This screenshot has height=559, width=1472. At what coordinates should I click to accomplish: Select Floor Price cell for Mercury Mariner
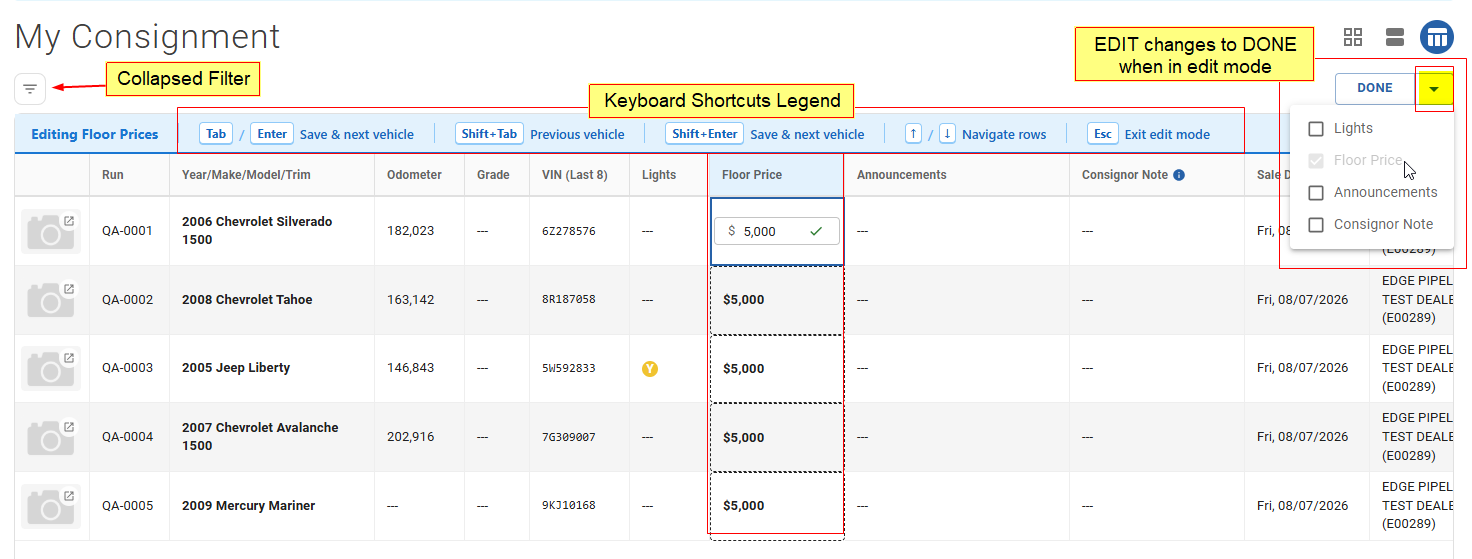click(776, 506)
